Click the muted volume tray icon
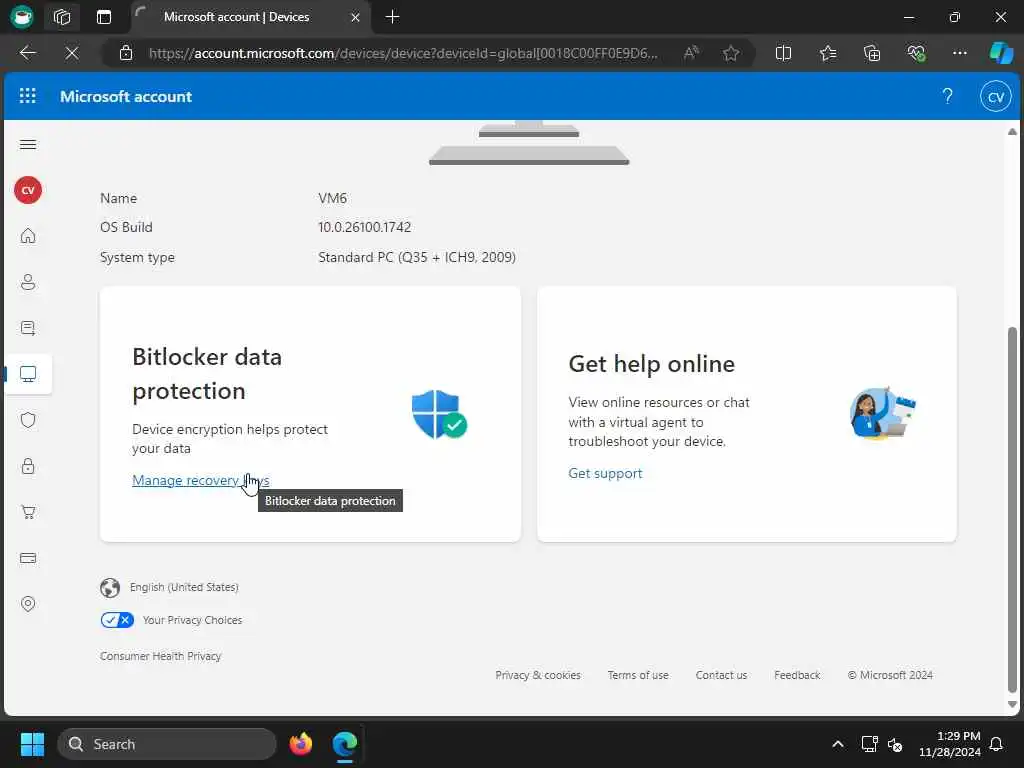Screen dimensions: 1024x768 click(895, 744)
